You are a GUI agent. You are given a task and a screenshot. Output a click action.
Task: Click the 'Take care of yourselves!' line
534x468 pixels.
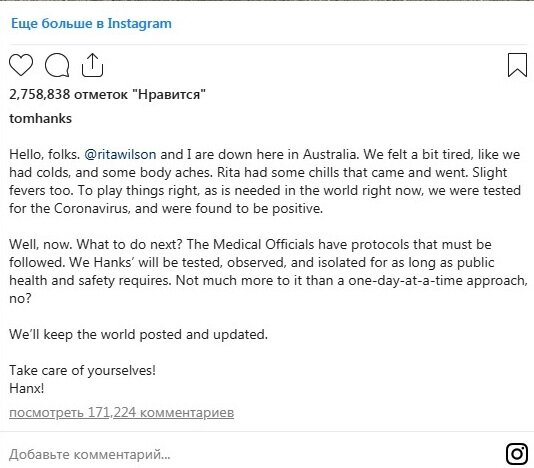coord(82,371)
